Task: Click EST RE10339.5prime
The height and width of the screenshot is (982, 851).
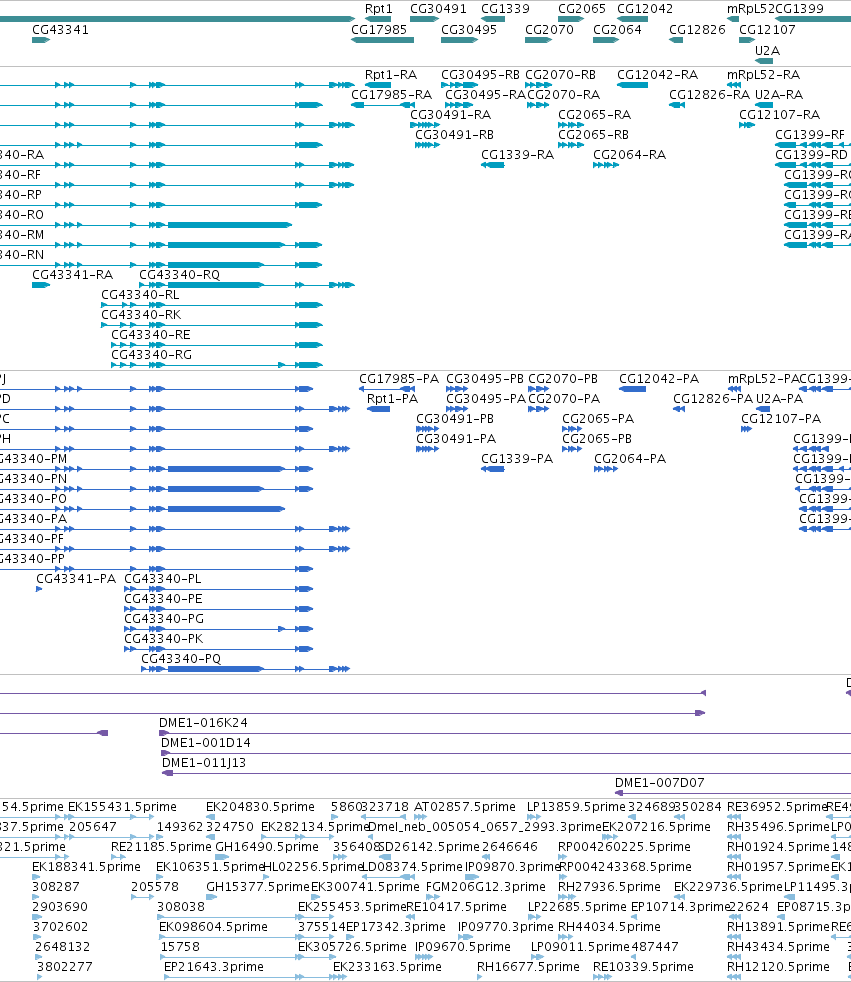Action: pyautogui.click(x=643, y=968)
